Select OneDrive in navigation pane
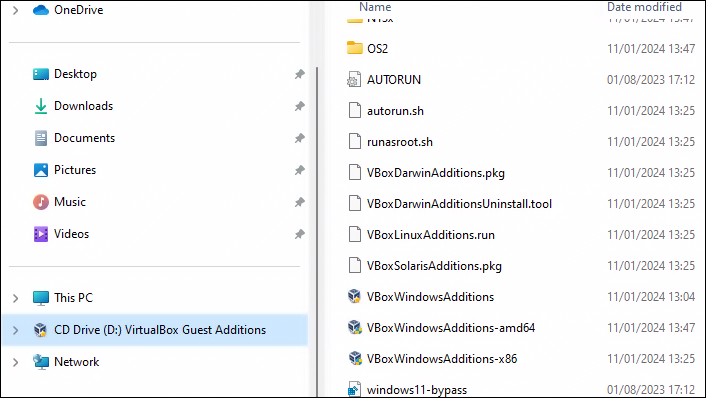Viewport: 706px width, 398px height. [x=79, y=10]
